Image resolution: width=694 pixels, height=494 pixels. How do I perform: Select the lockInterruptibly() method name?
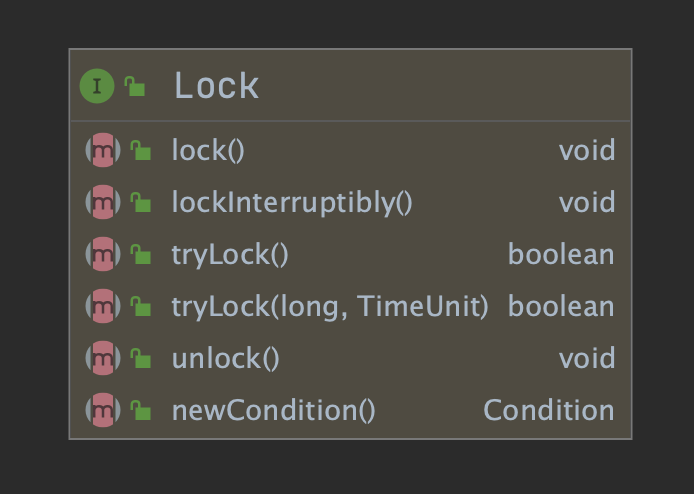pos(292,203)
